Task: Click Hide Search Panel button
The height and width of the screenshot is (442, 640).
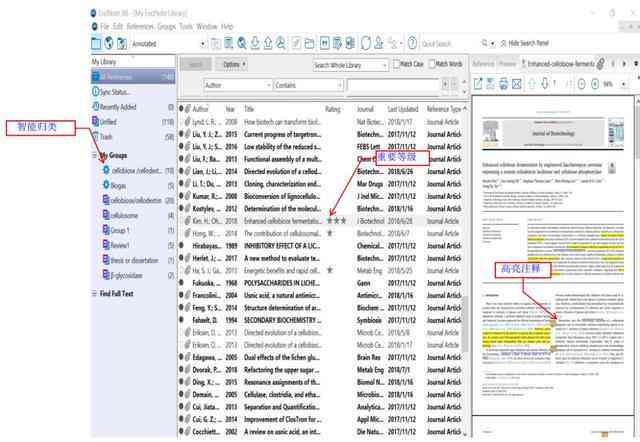Action: click(525, 43)
